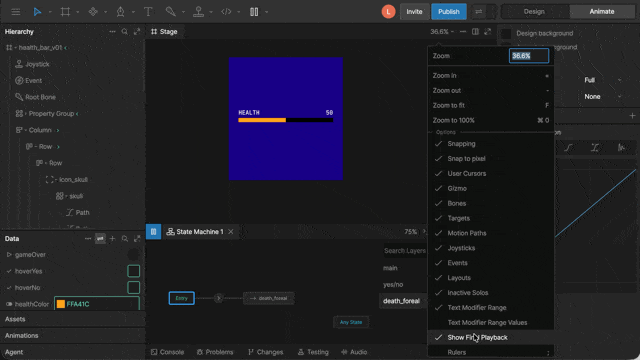The width and height of the screenshot is (640, 360).
Task: Open the Testing panel
Action: coord(313,352)
